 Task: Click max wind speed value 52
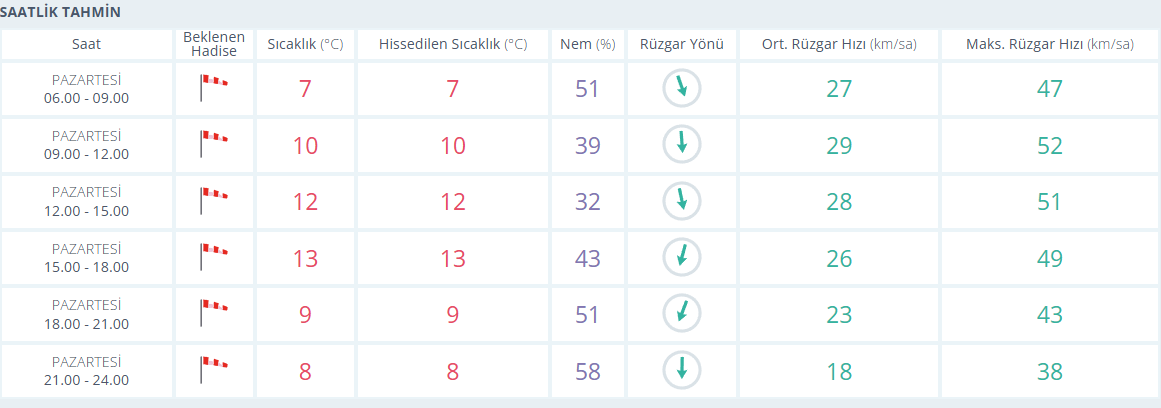point(1049,145)
